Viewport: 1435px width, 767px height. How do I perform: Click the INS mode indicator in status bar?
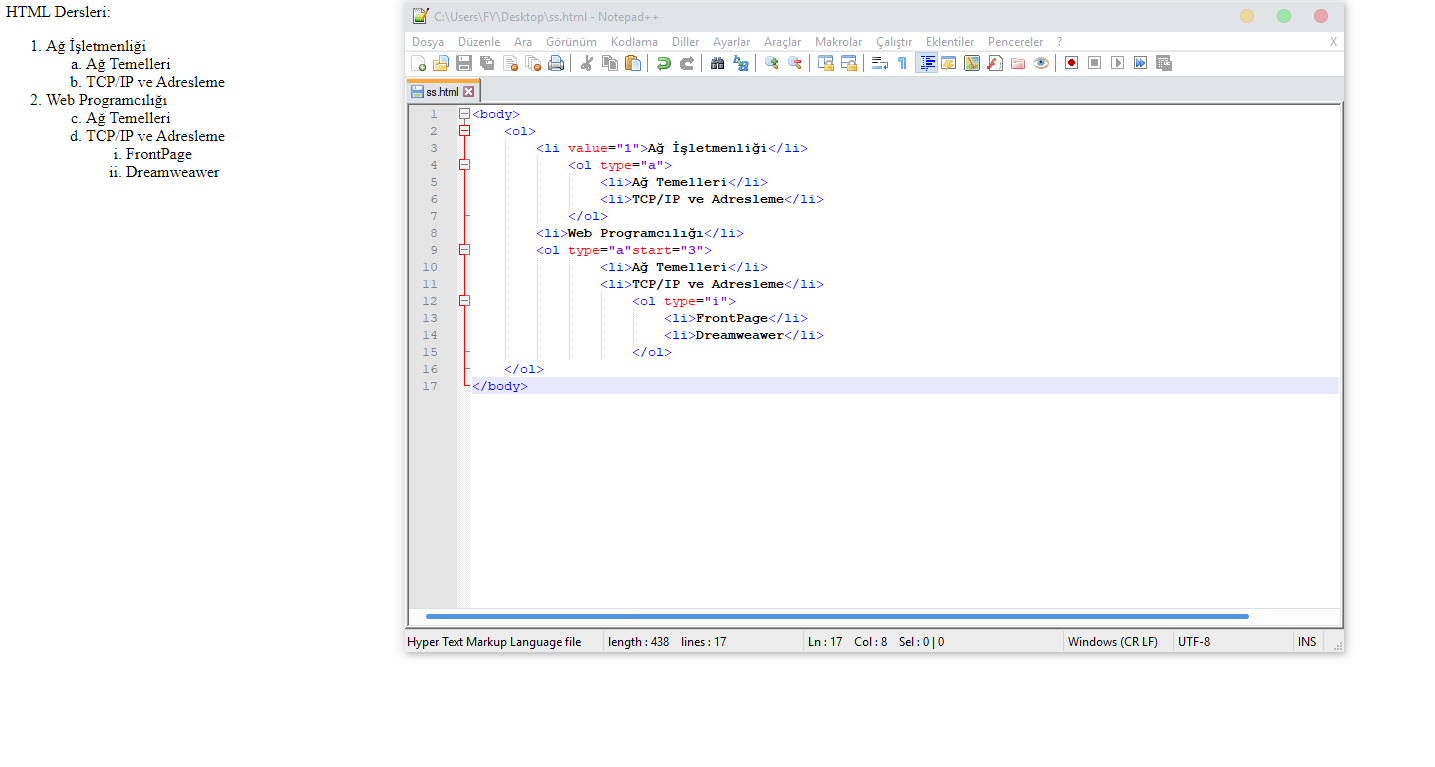point(1307,642)
